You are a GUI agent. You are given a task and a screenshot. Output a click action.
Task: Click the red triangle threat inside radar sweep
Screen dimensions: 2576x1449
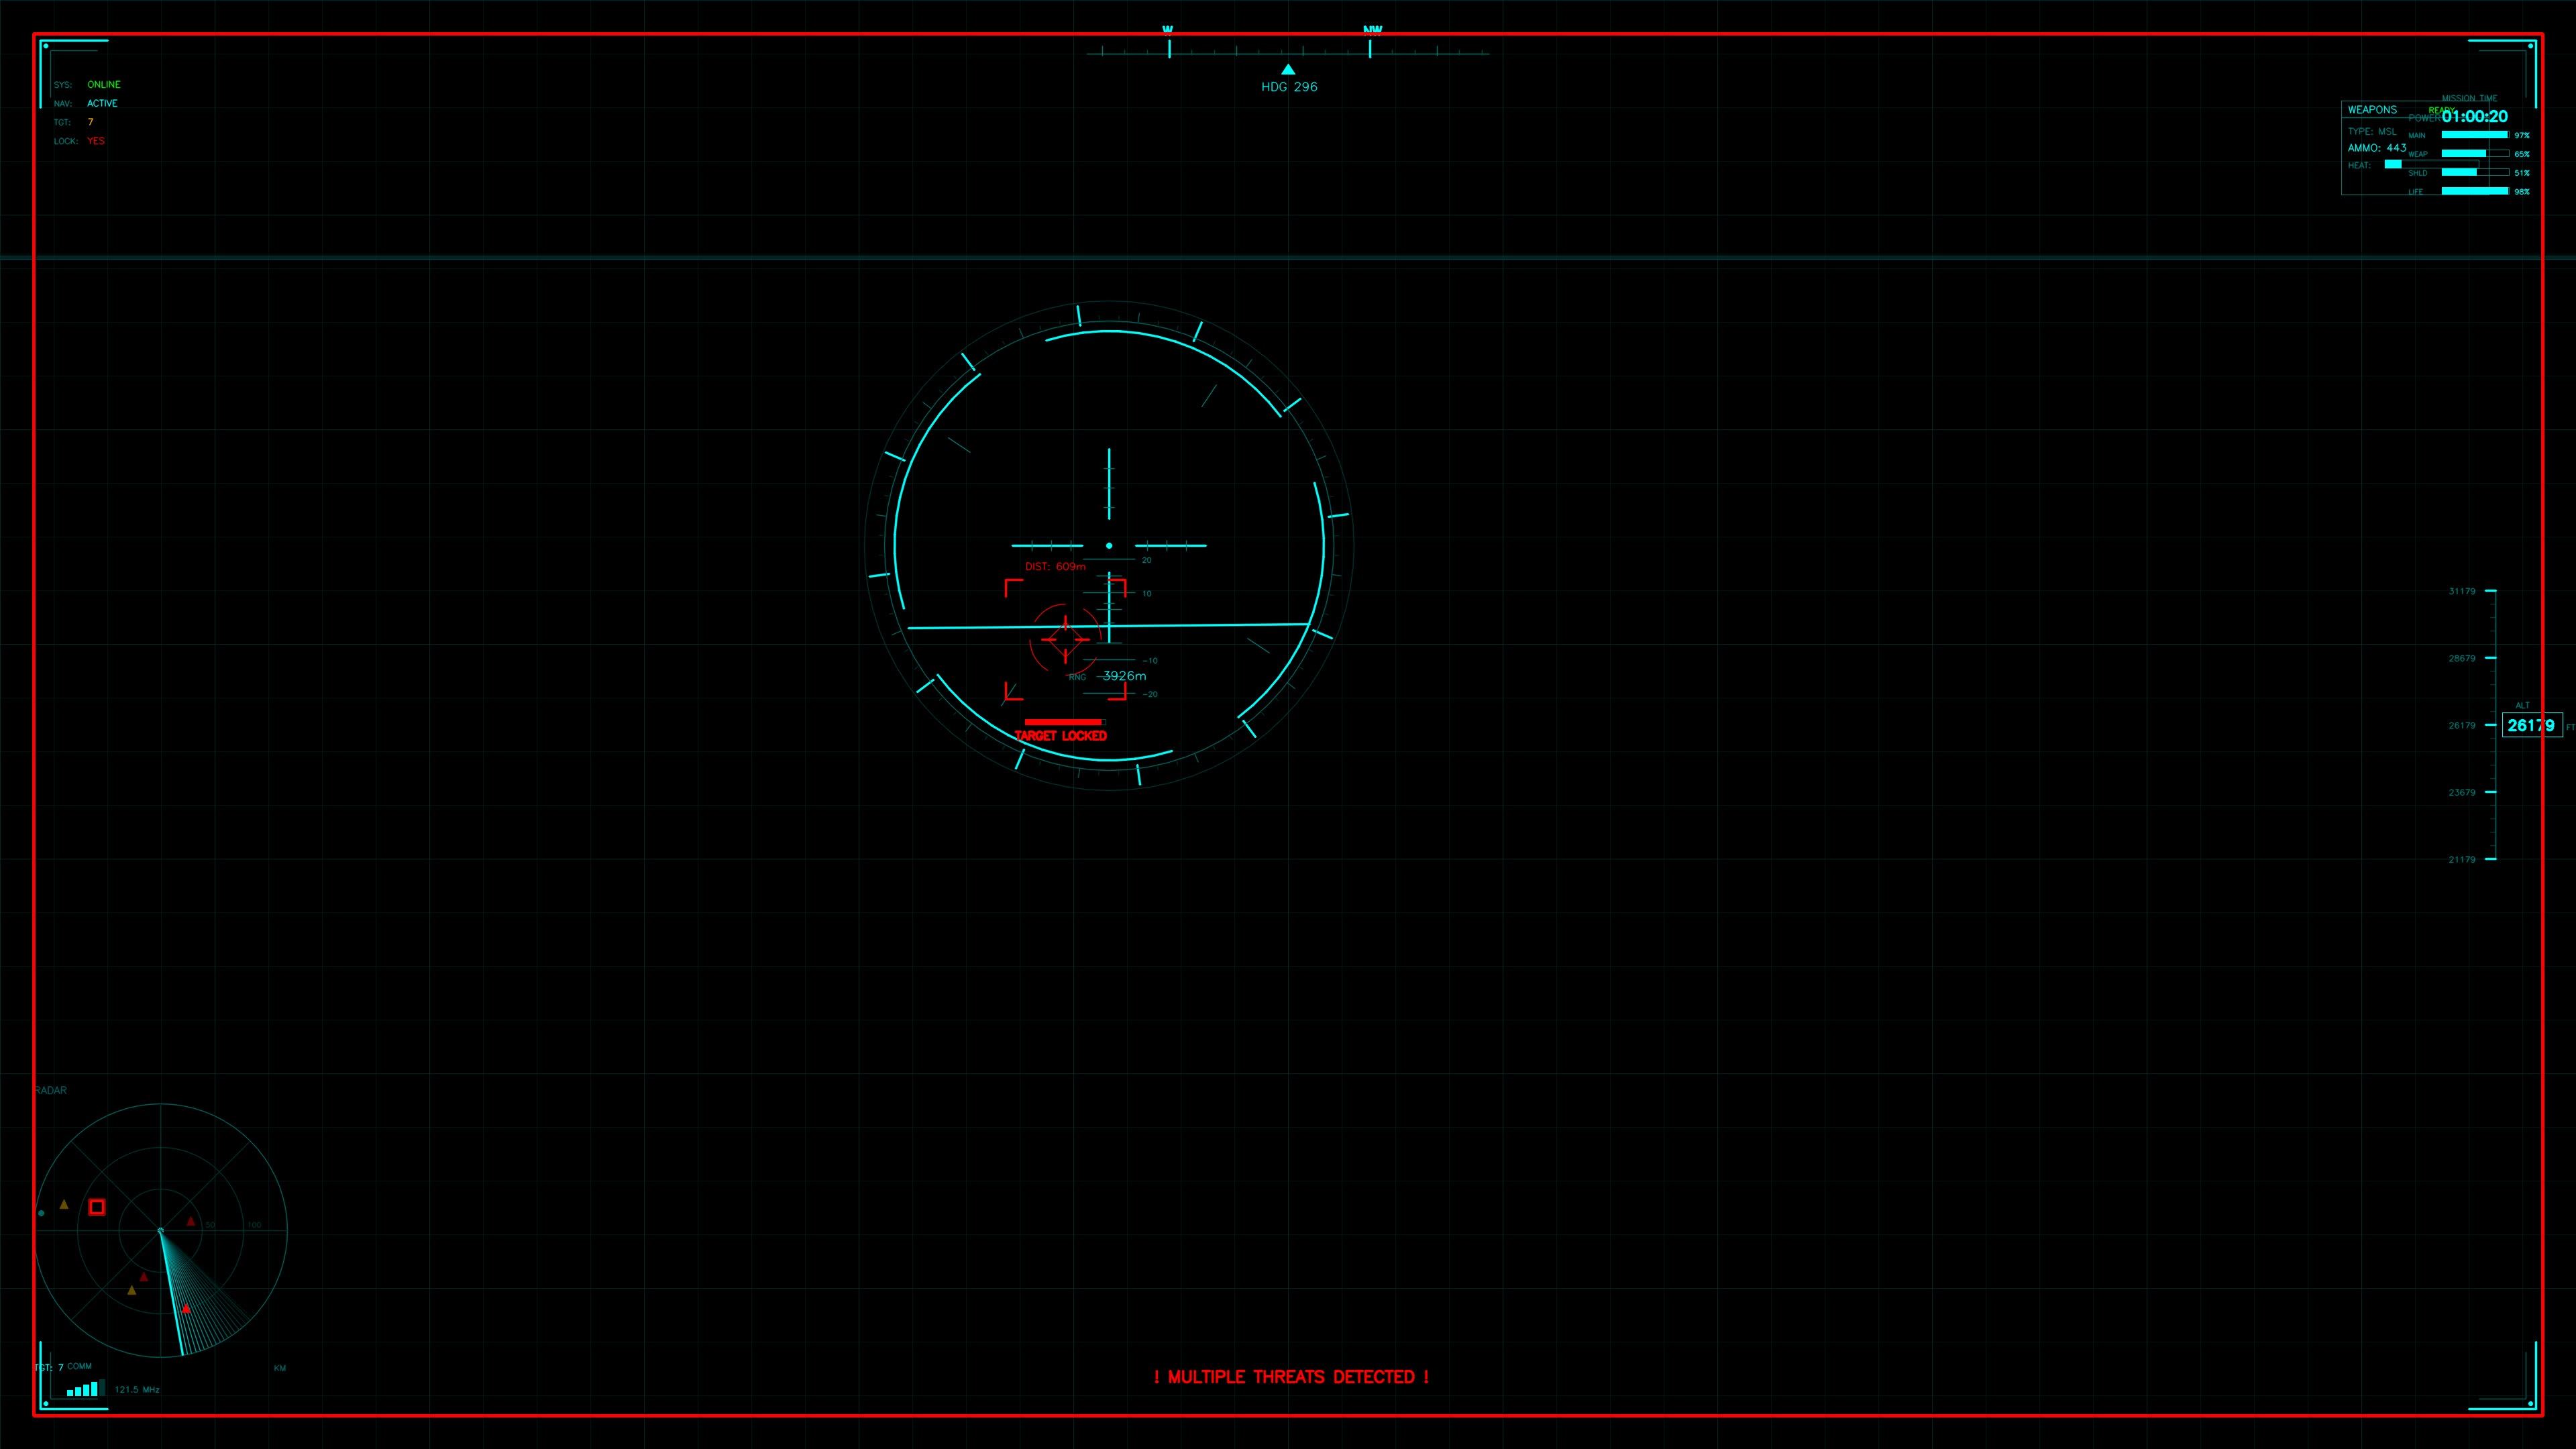(x=186, y=1310)
